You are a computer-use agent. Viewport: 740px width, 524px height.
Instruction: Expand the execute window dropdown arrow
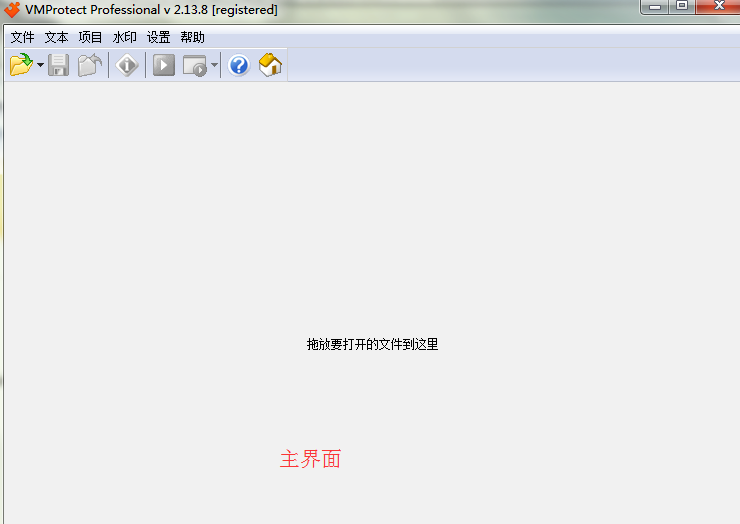(214, 65)
